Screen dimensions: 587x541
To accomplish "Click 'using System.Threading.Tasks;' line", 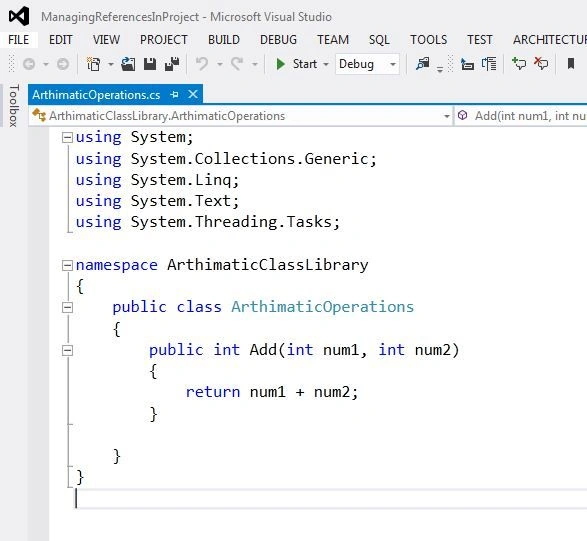I will pos(208,222).
